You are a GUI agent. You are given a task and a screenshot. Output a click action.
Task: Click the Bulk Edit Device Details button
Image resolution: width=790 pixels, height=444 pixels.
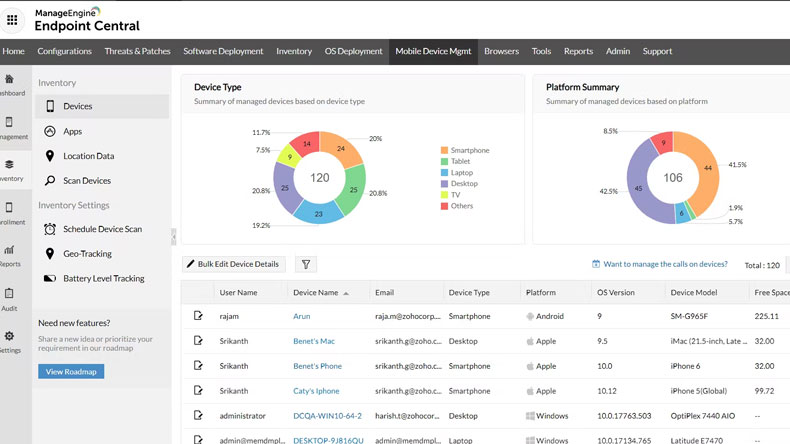(234, 264)
